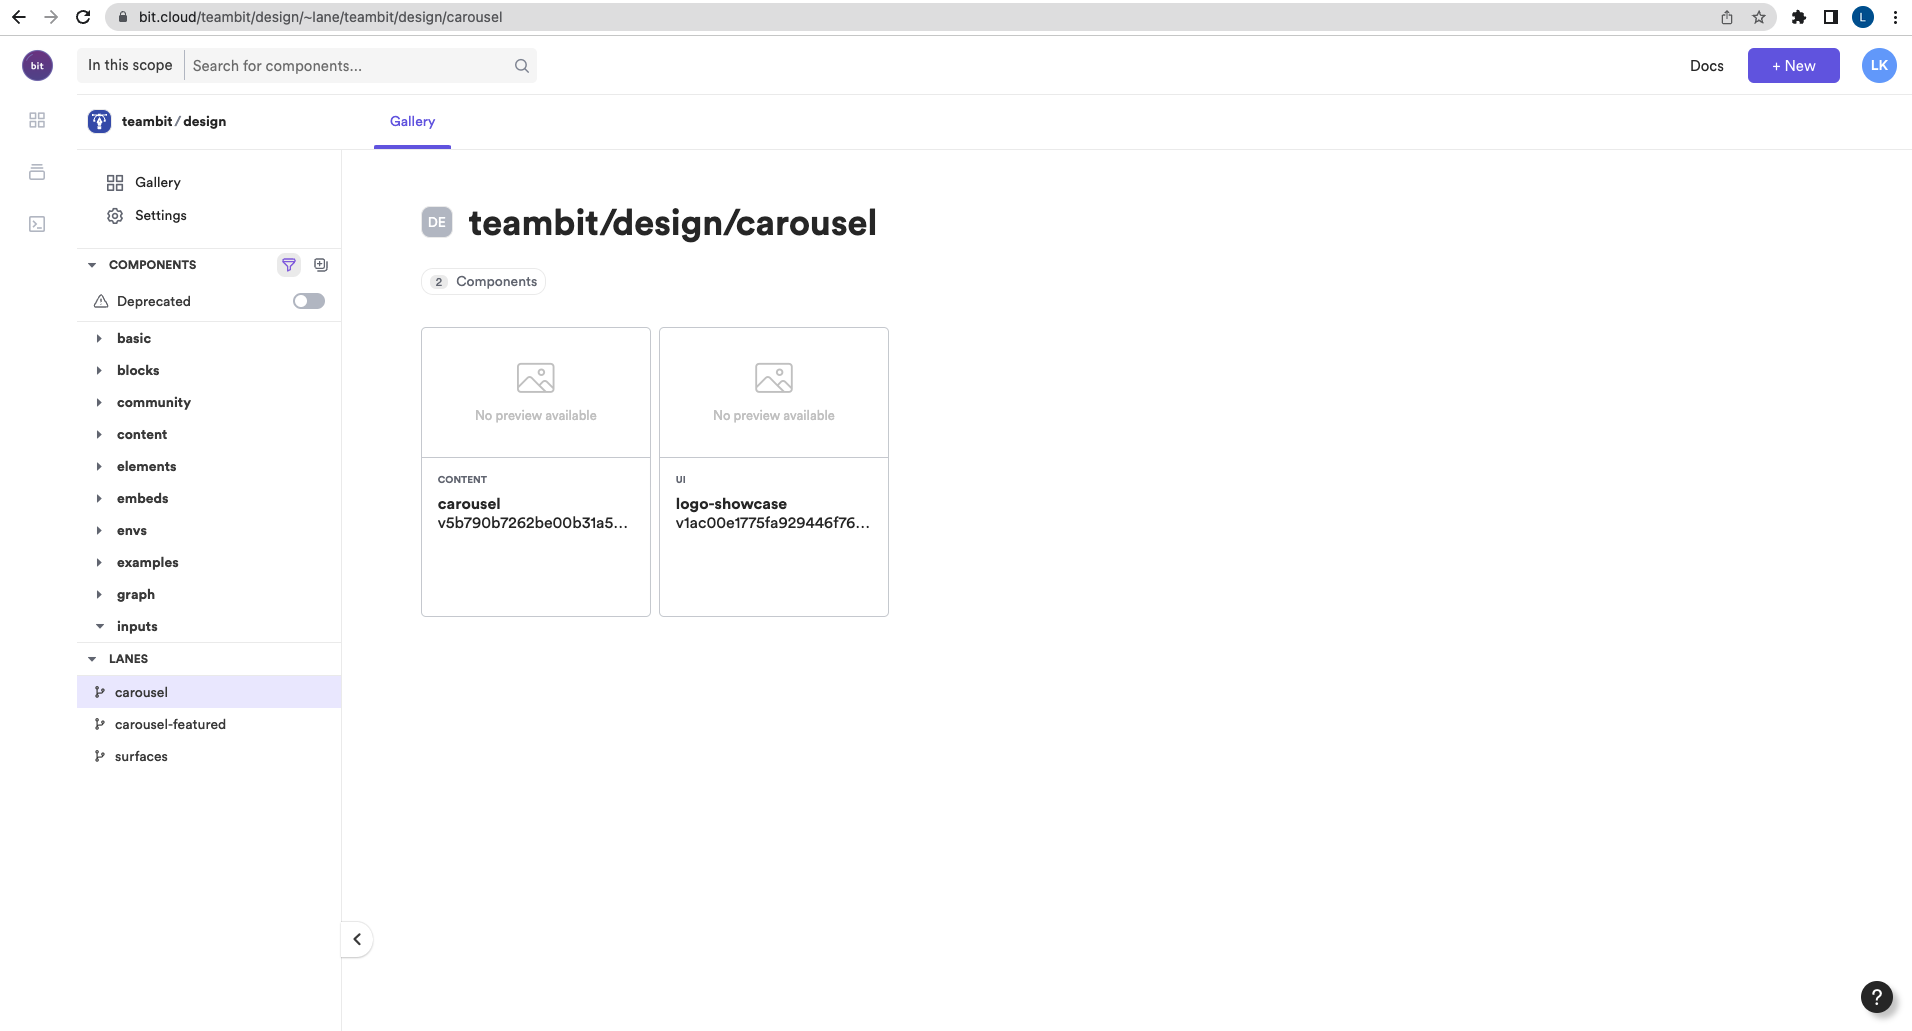Open the Docs link
Image resolution: width=1912 pixels, height=1031 pixels.
point(1706,66)
